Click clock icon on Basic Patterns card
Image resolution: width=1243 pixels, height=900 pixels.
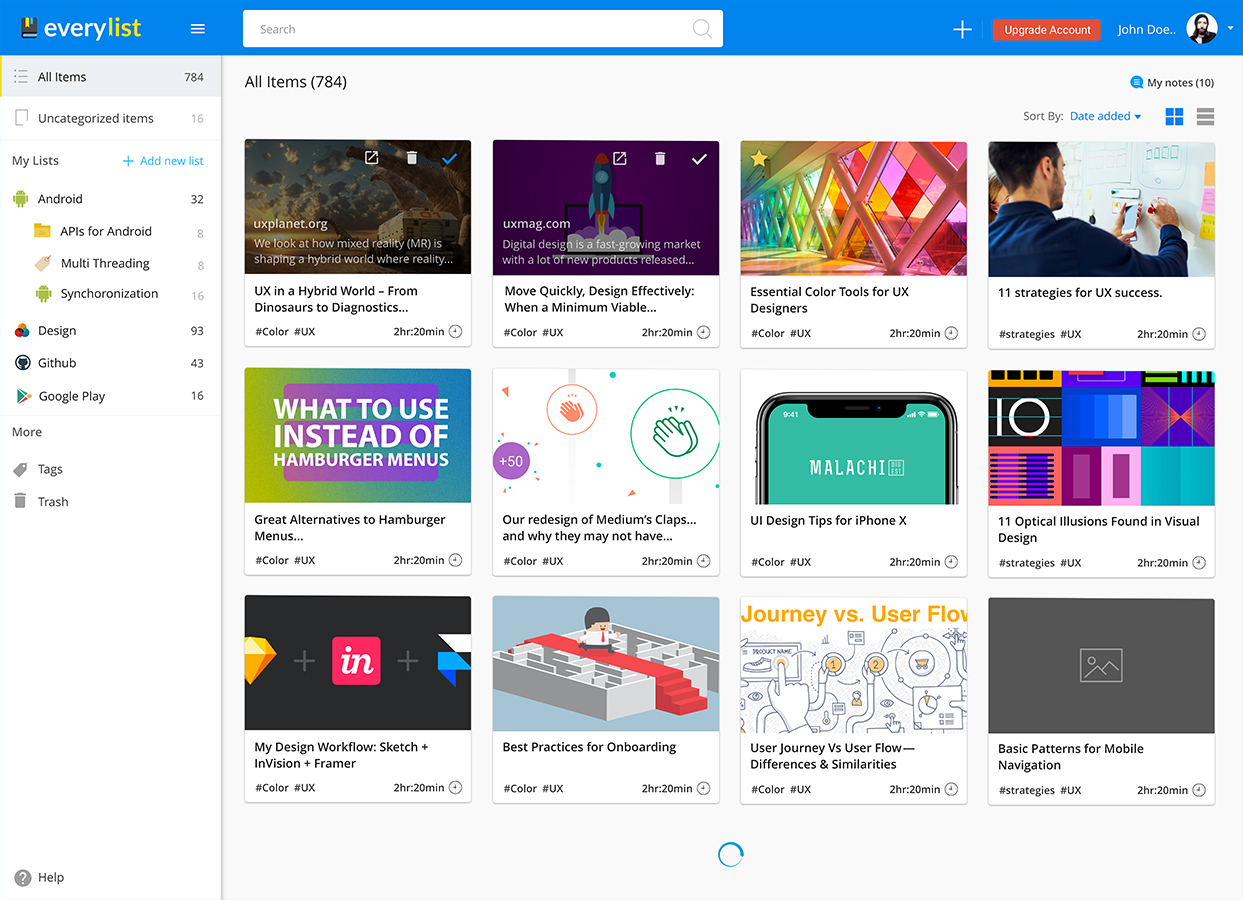(1199, 790)
